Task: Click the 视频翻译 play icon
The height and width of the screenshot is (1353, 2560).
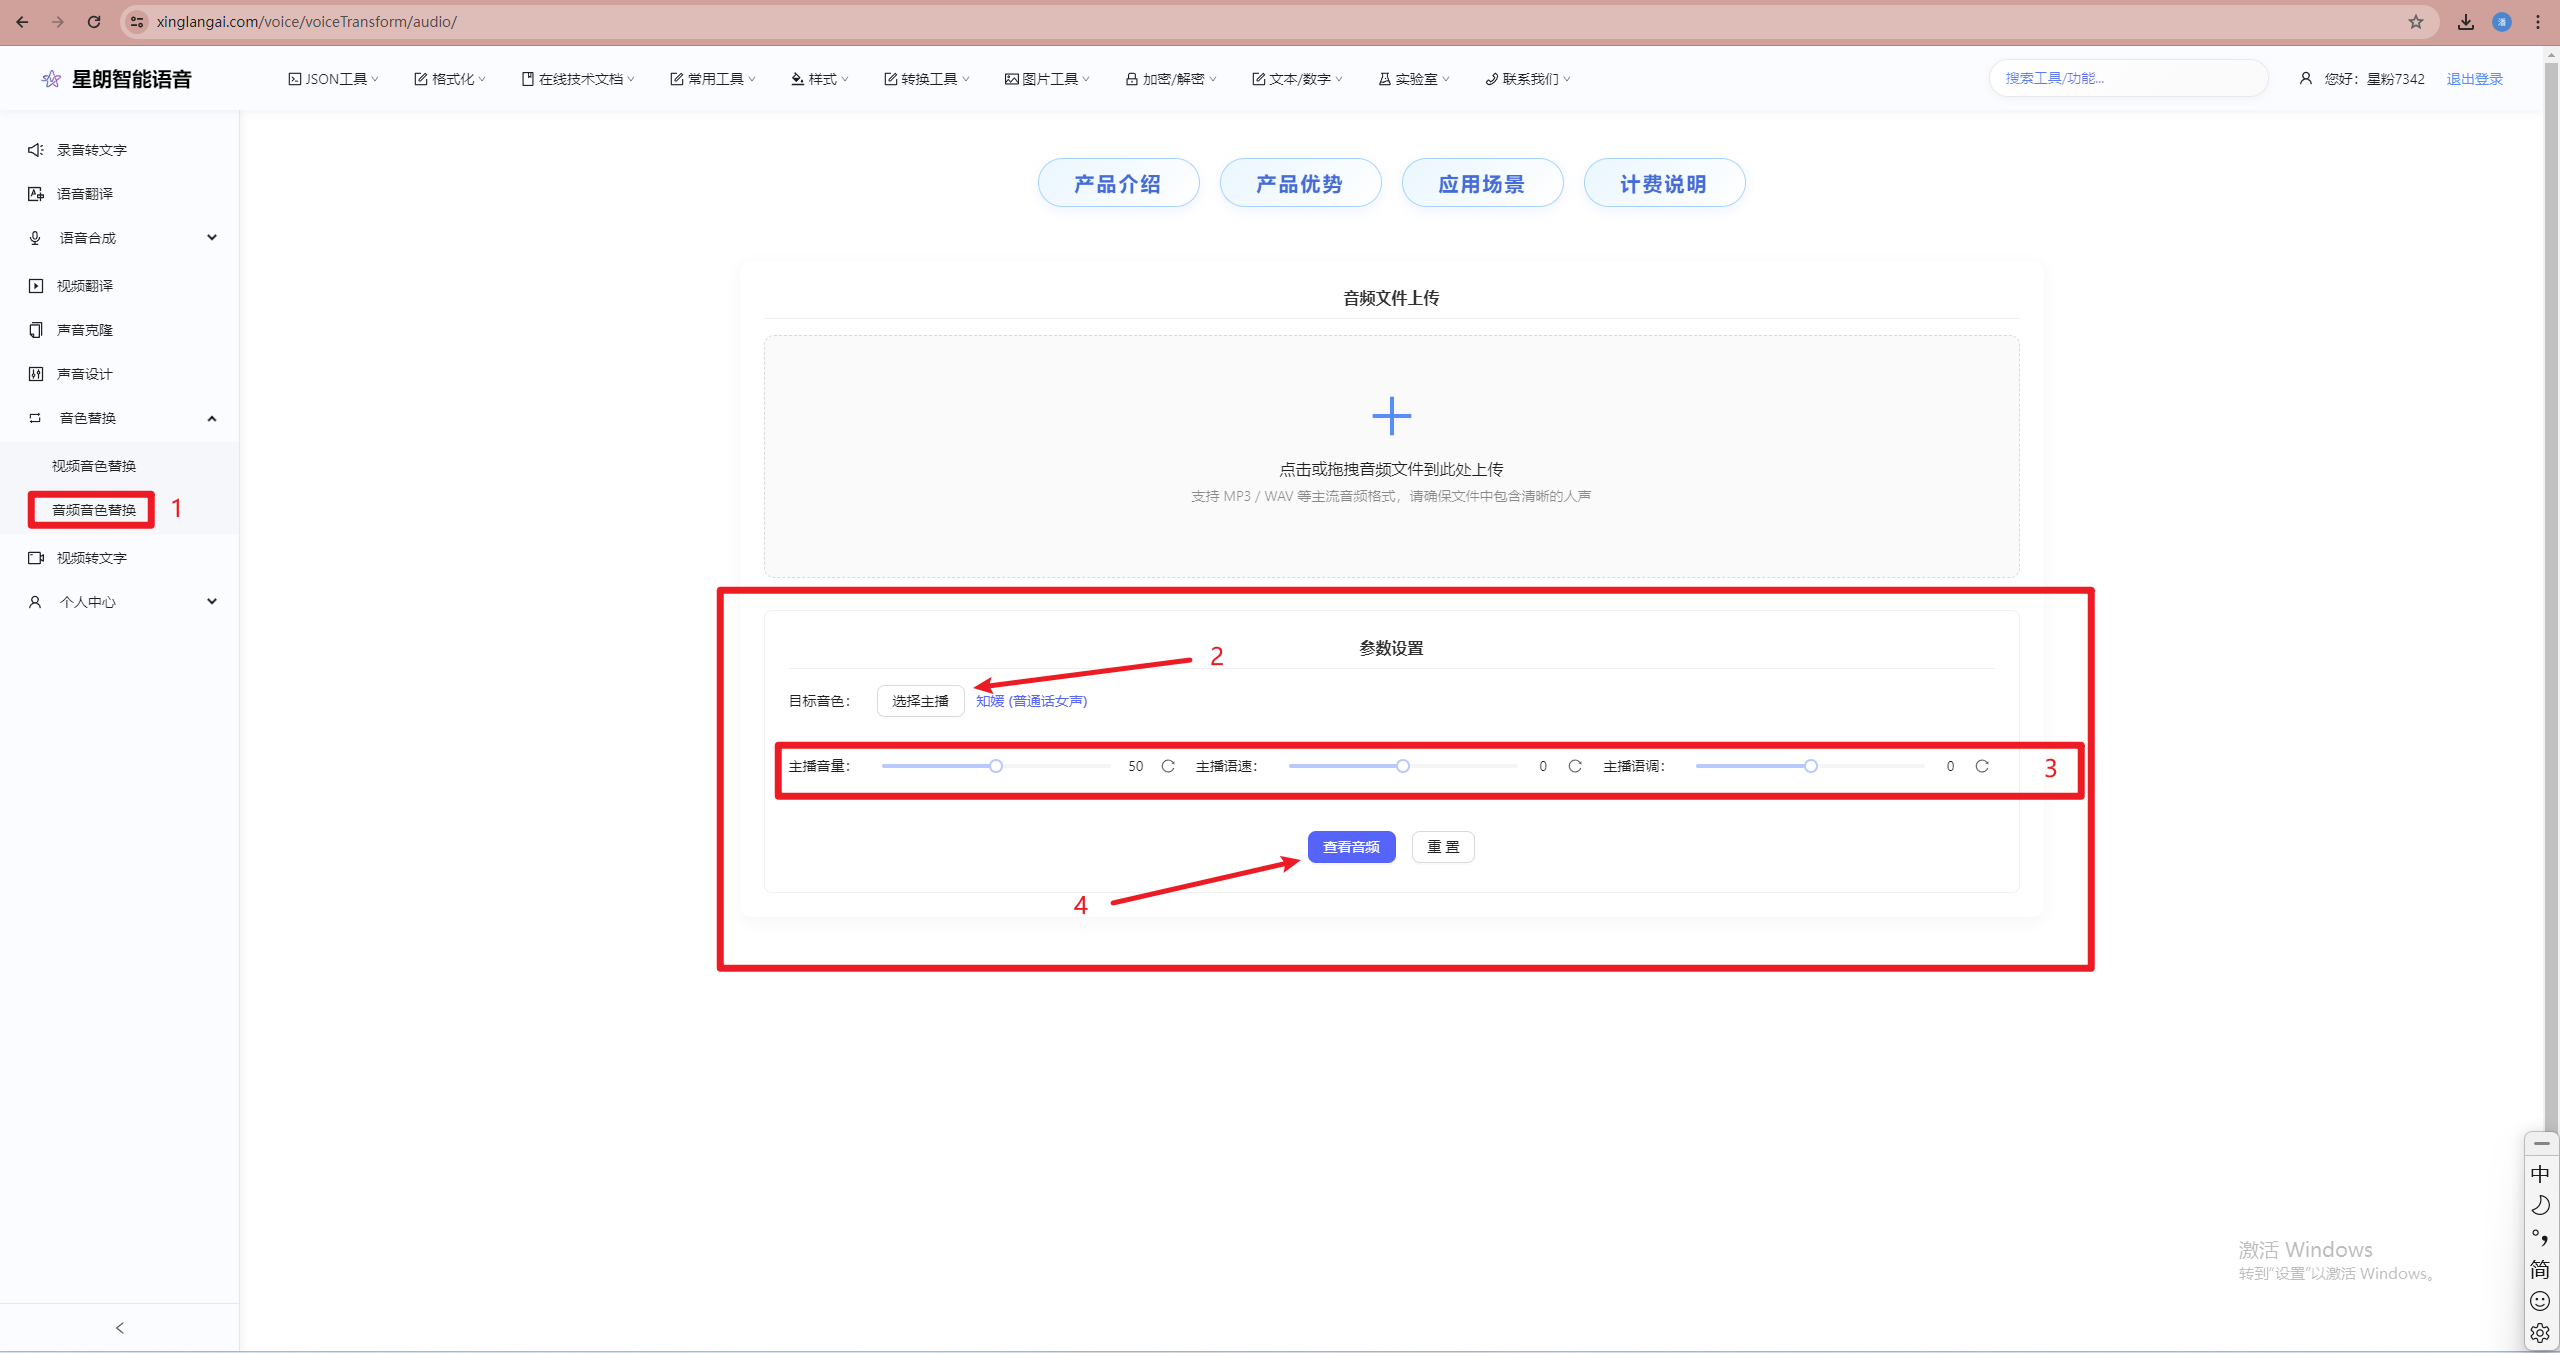Action: point(36,286)
